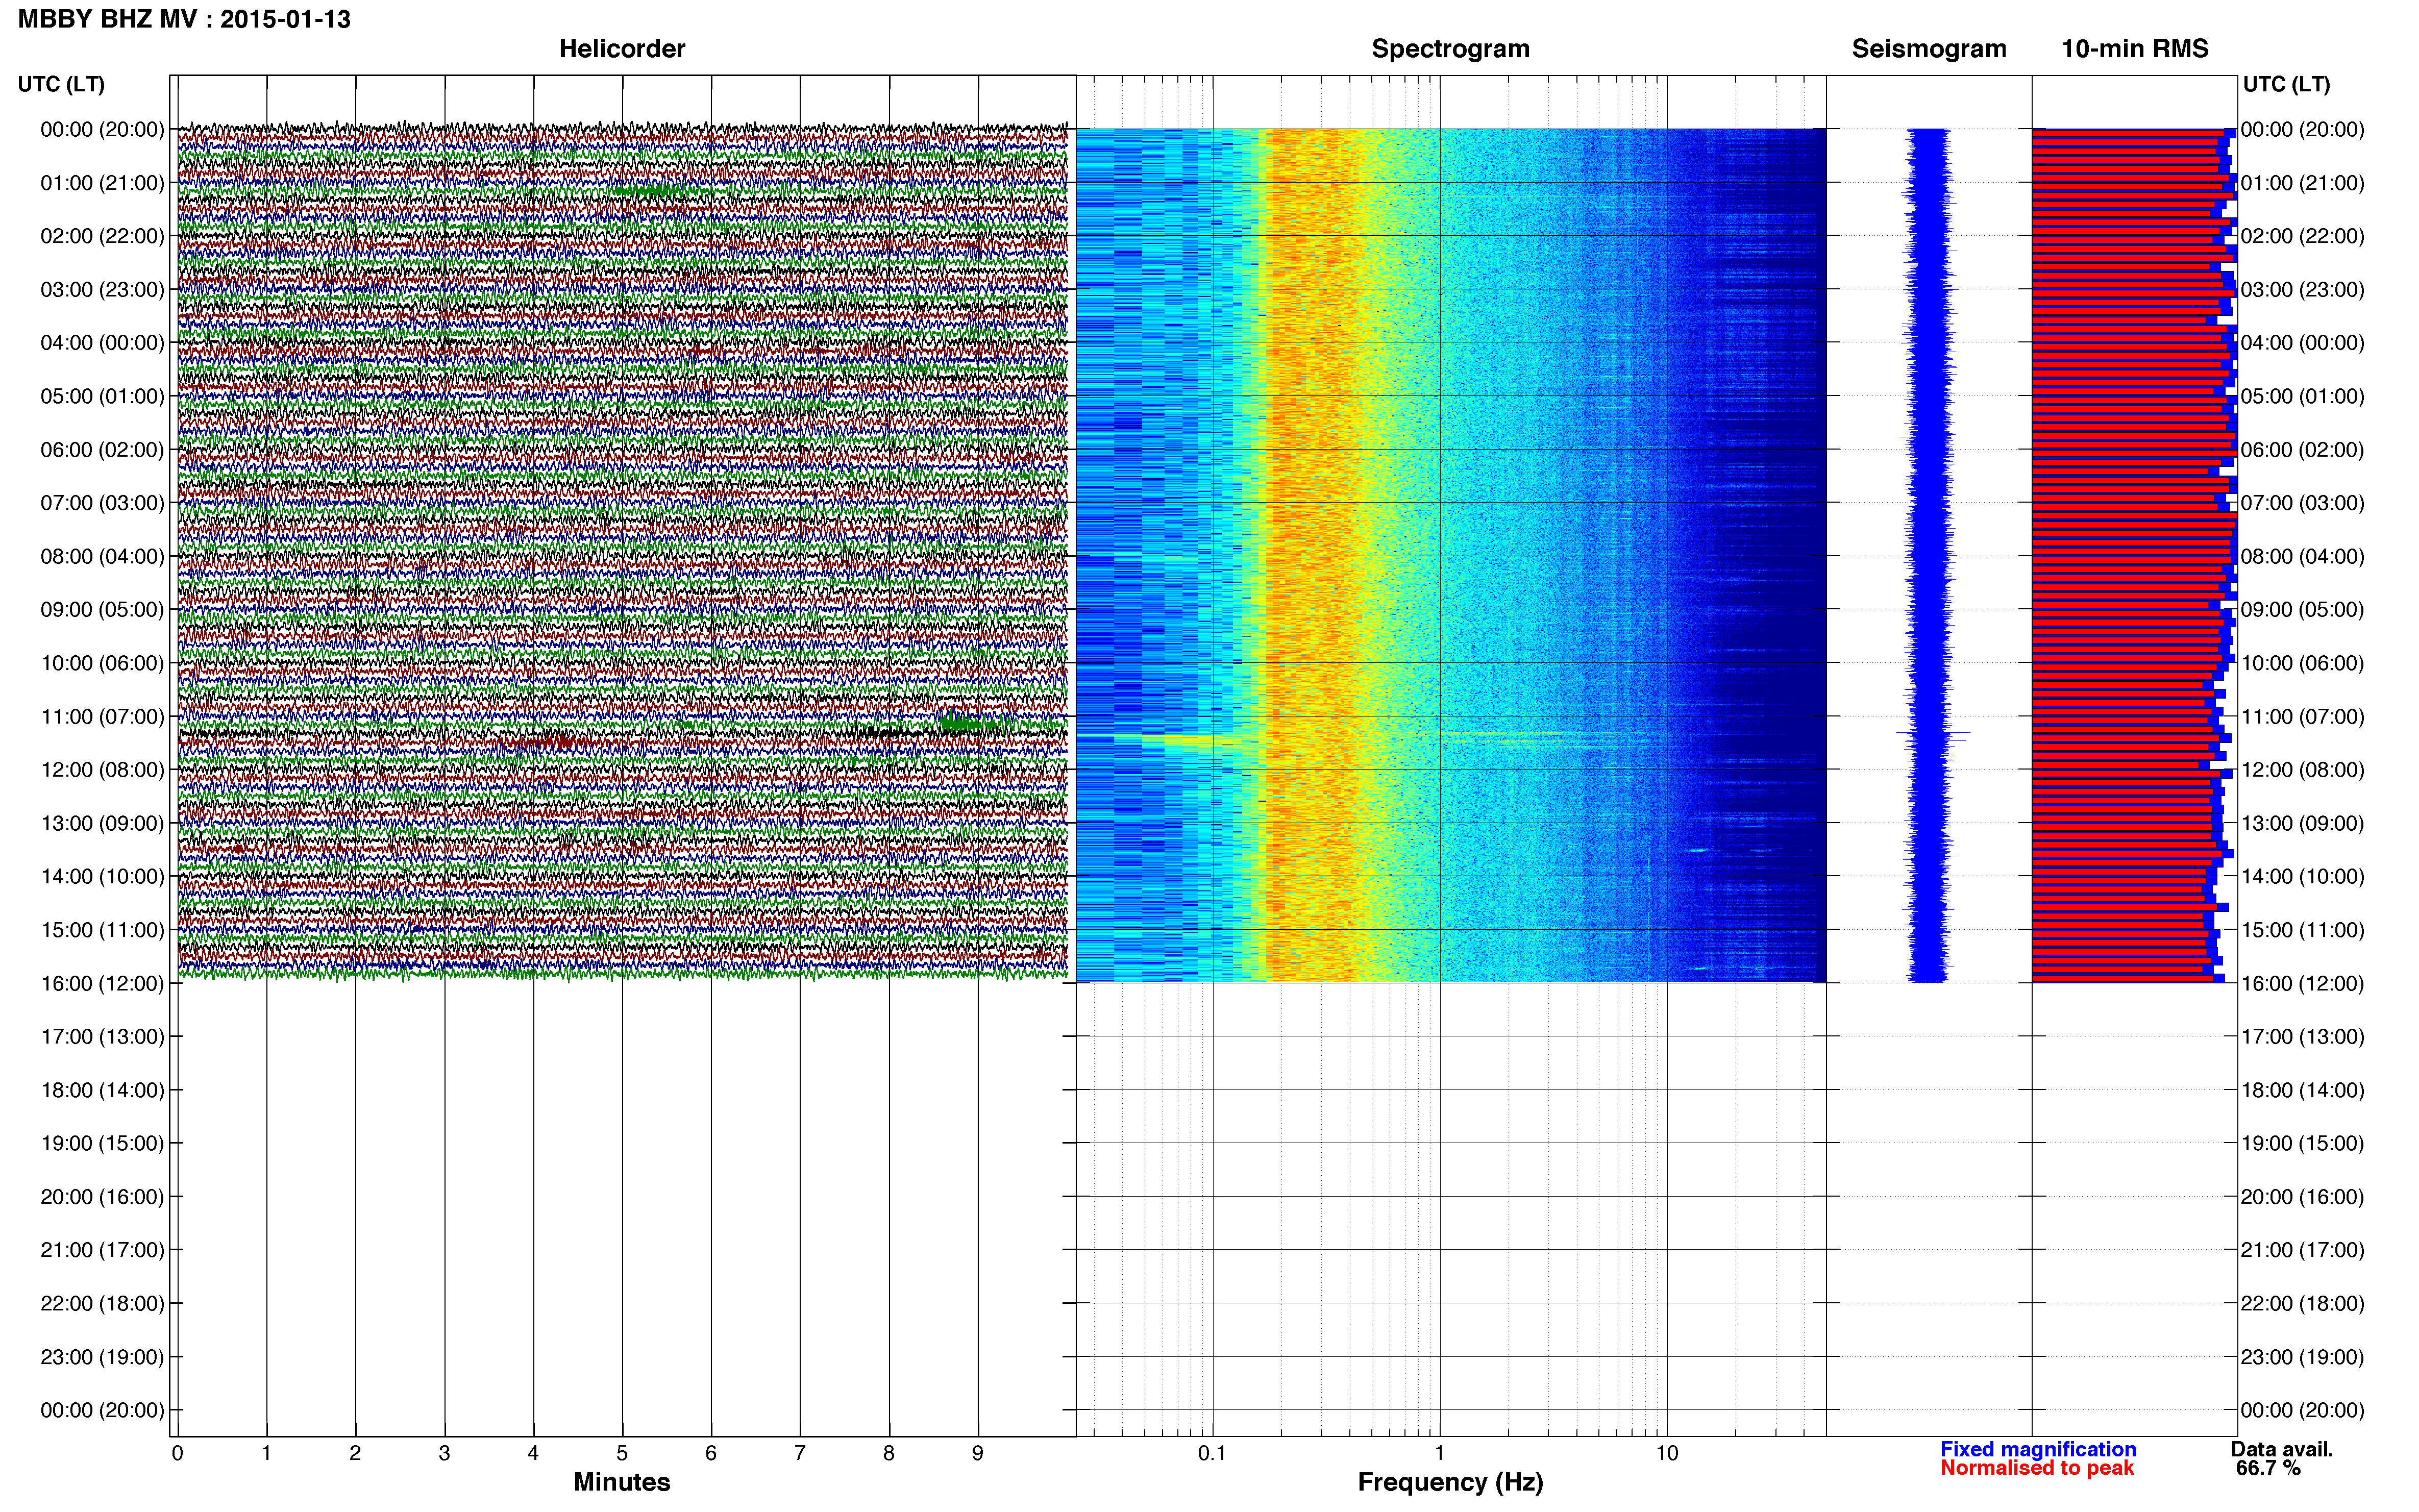Click the 66.7 % data availability value
The width and height of the screenshot is (2419, 1512).
point(2268,1468)
